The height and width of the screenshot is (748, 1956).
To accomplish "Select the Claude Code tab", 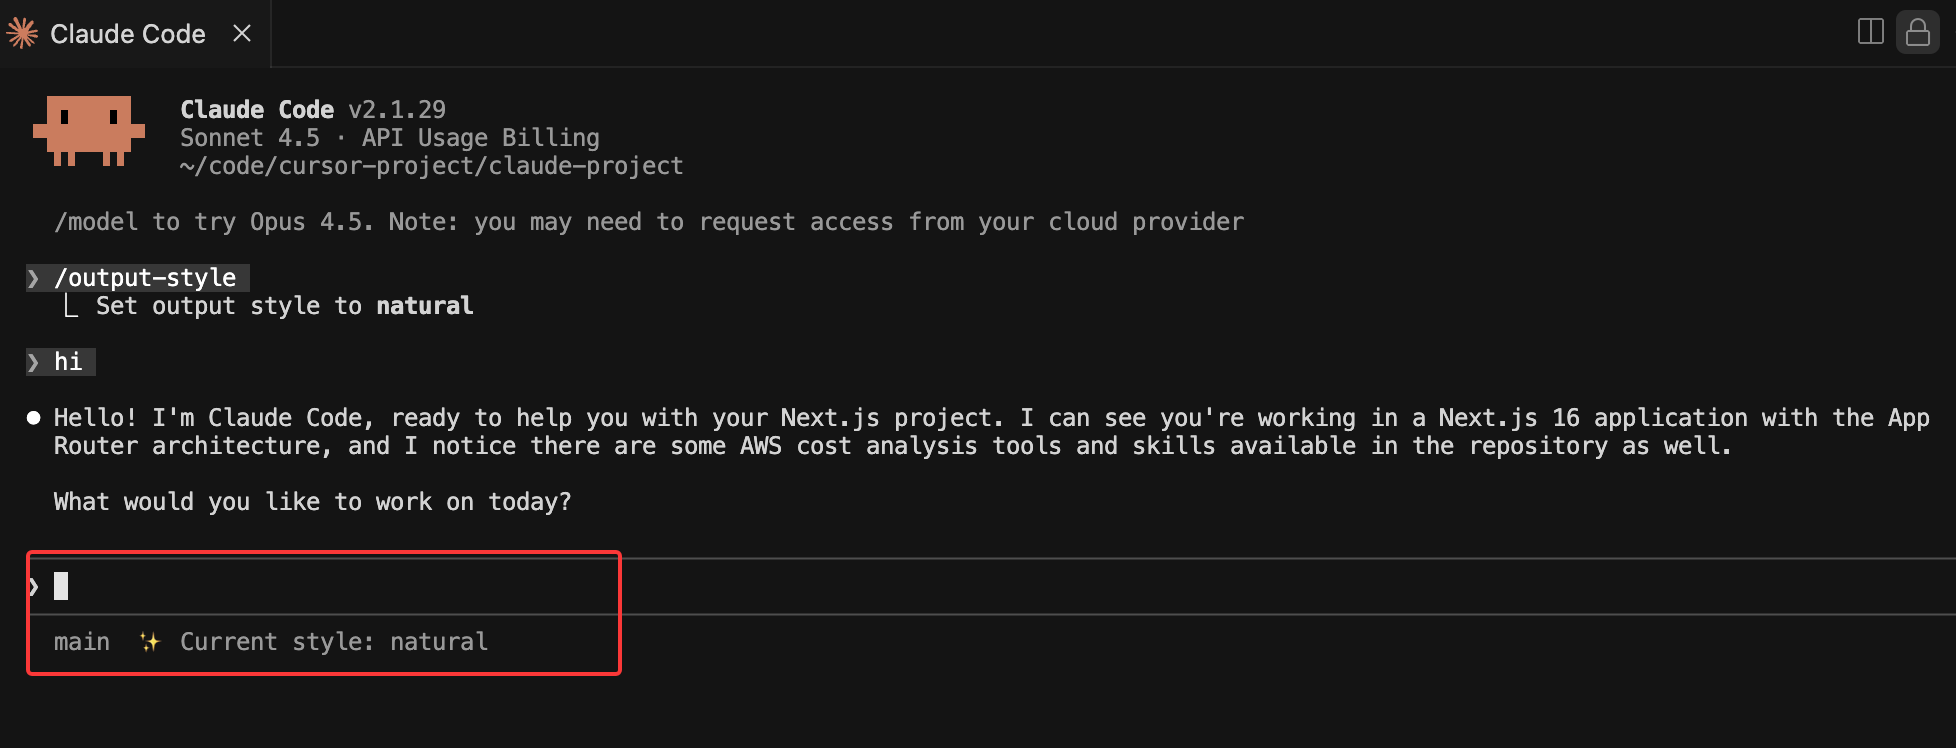I will tap(127, 34).
